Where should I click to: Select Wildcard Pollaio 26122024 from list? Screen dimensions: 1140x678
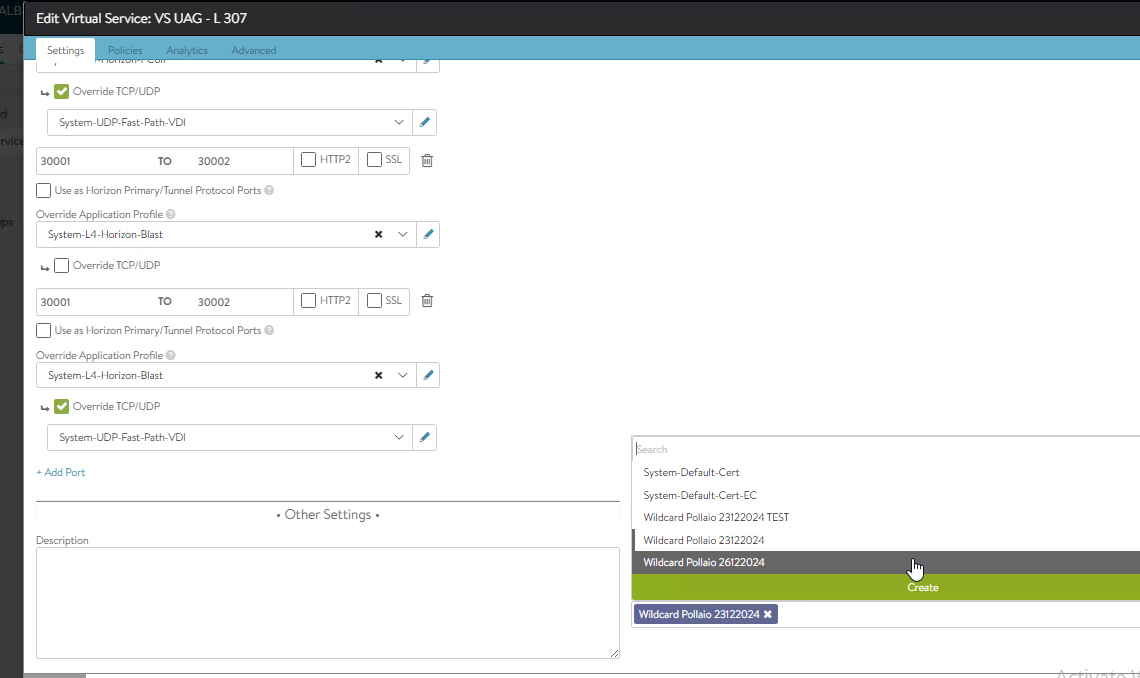(x=704, y=563)
